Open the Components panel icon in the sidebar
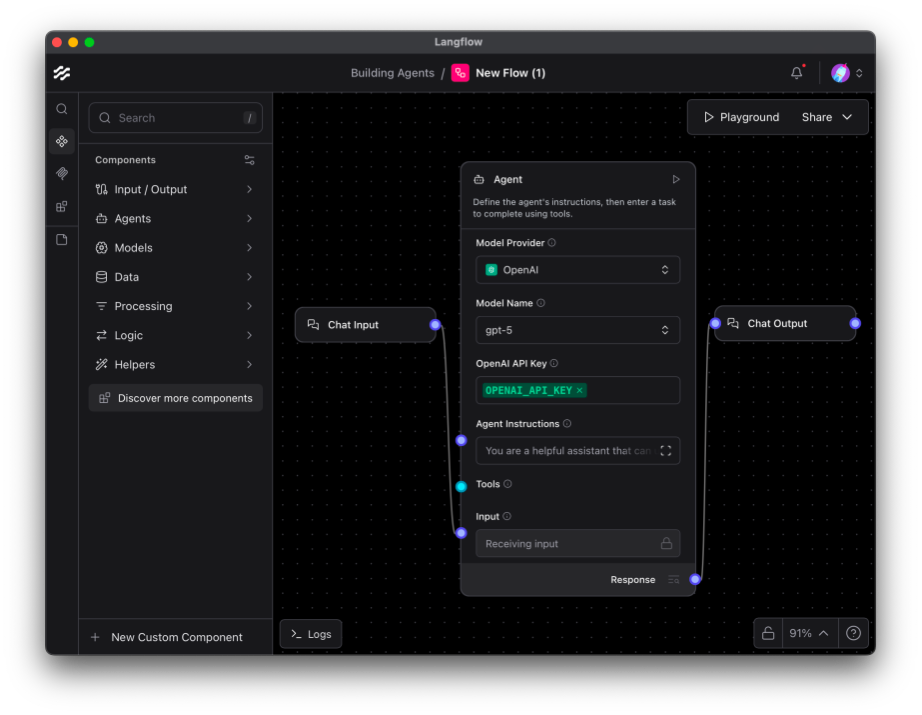922x715 pixels. (61, 141)
